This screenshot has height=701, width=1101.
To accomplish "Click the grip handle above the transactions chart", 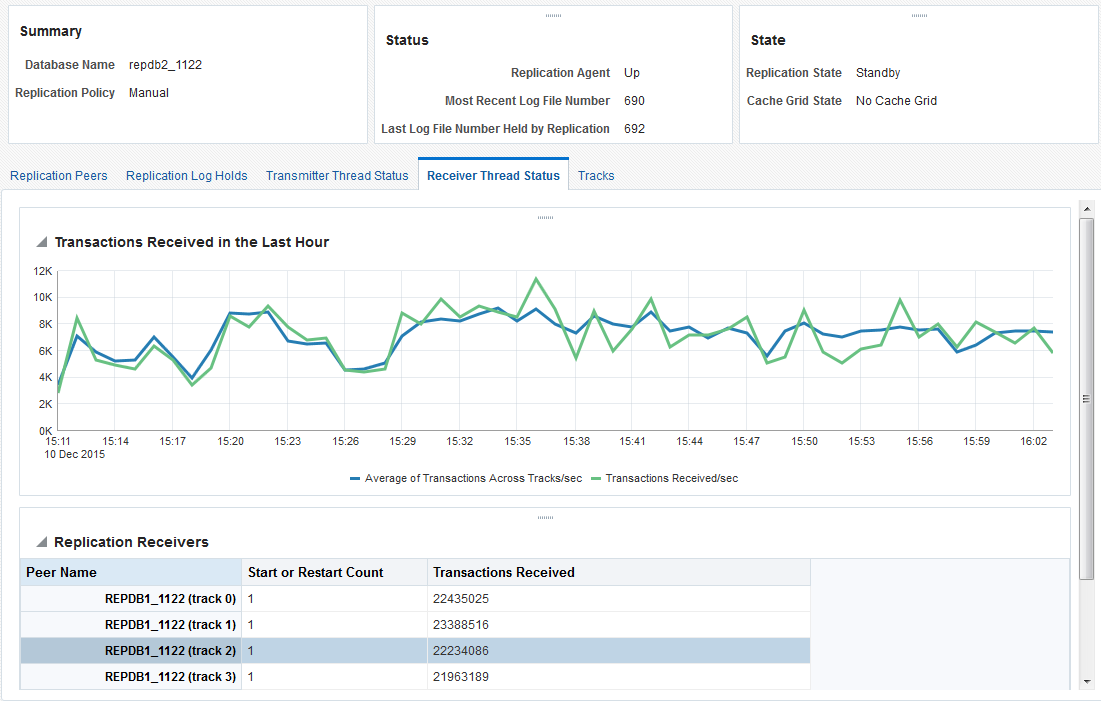I will point(545,217).
